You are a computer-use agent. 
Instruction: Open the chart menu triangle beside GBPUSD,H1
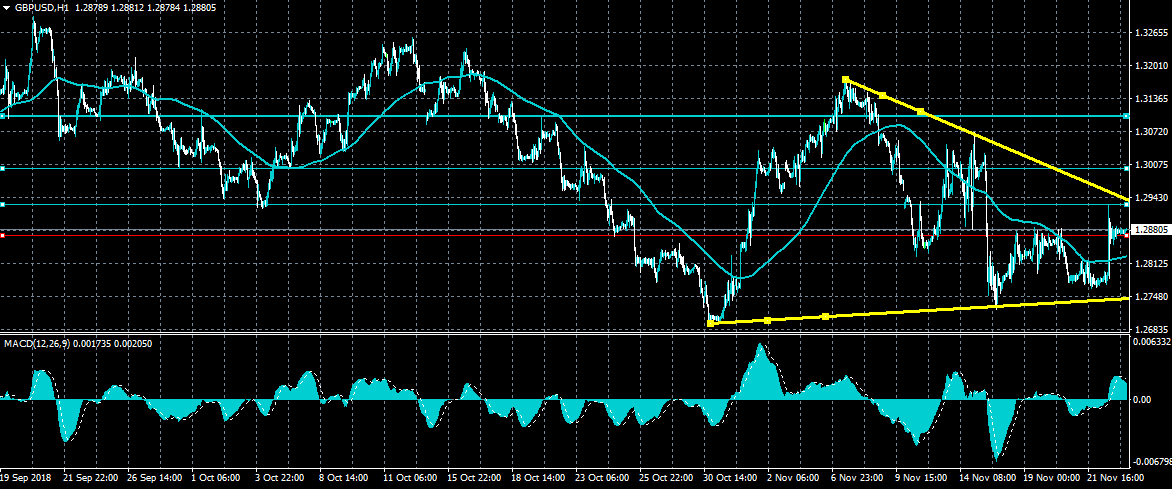6,7
